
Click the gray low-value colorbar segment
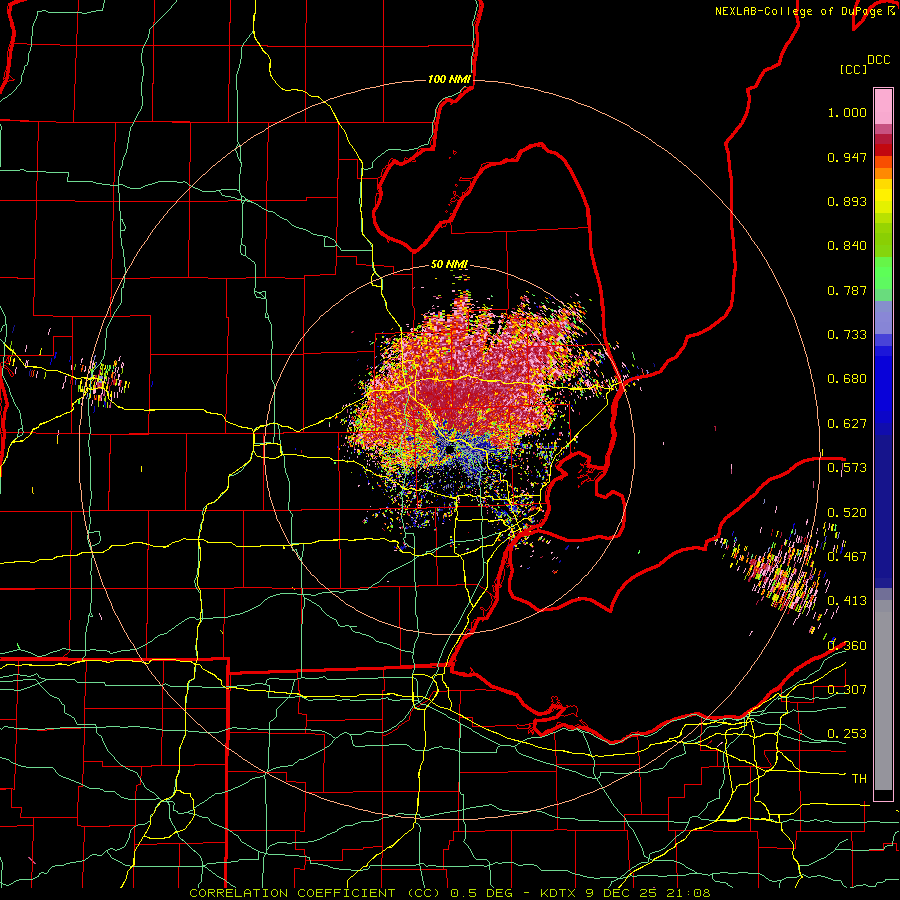click(883, 695)
